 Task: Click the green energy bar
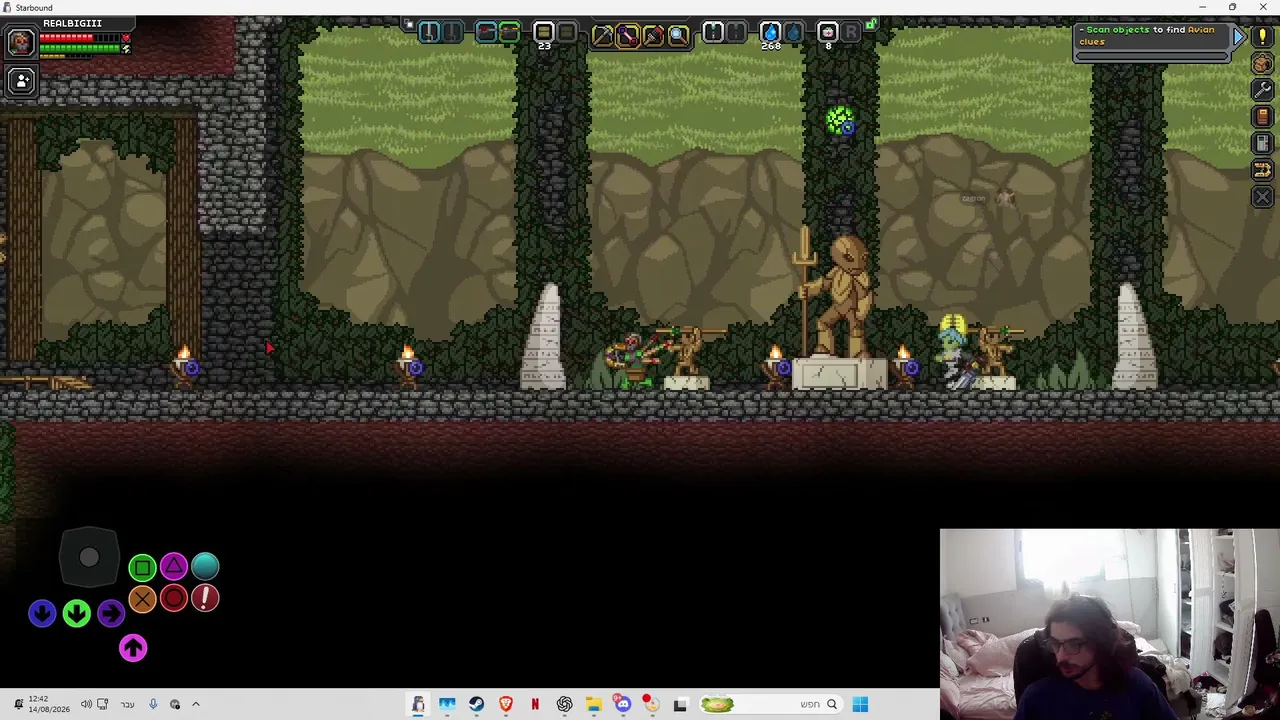(x=81, y=48)
